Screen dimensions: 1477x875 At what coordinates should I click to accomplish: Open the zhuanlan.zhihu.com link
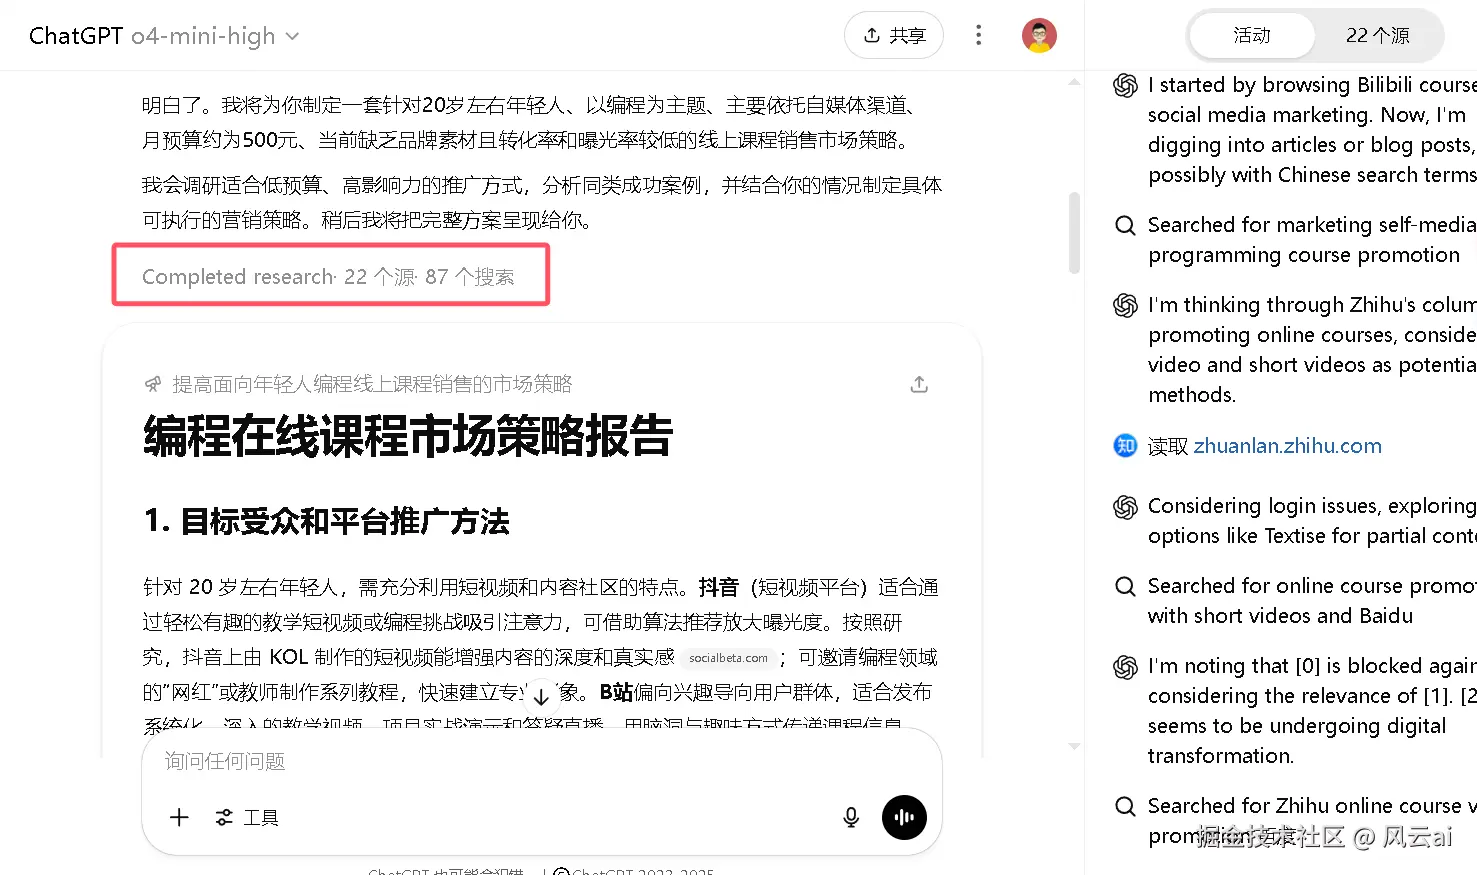coord(1287,446)
